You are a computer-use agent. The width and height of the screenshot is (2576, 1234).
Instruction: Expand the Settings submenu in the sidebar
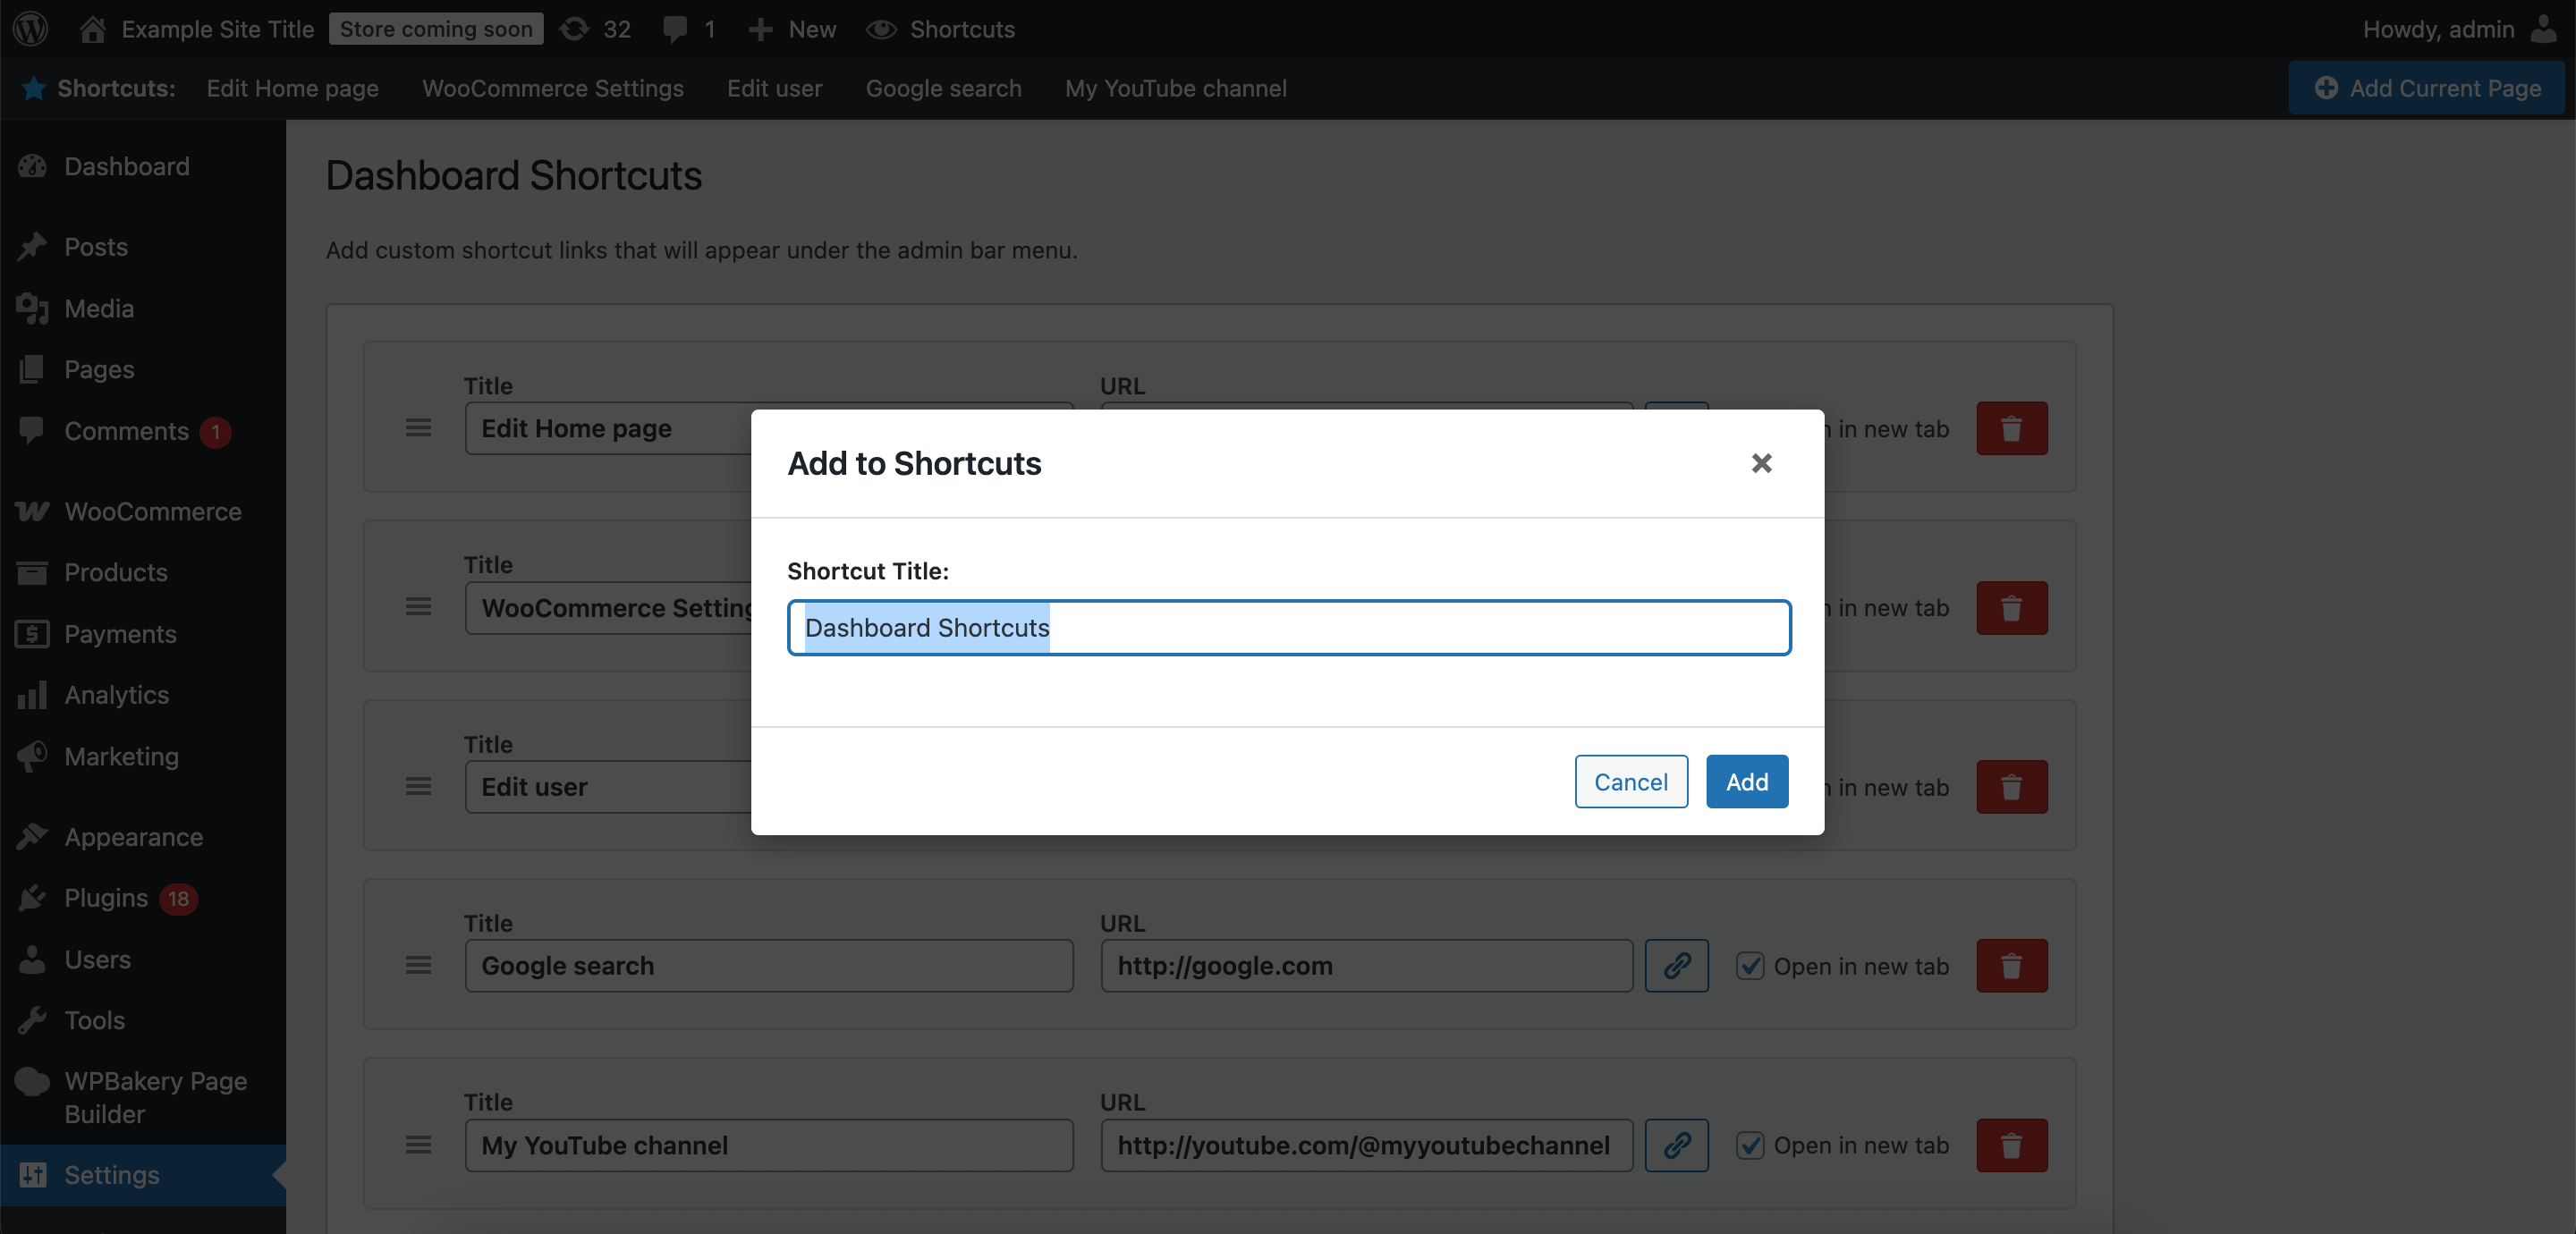point(113,1175)
